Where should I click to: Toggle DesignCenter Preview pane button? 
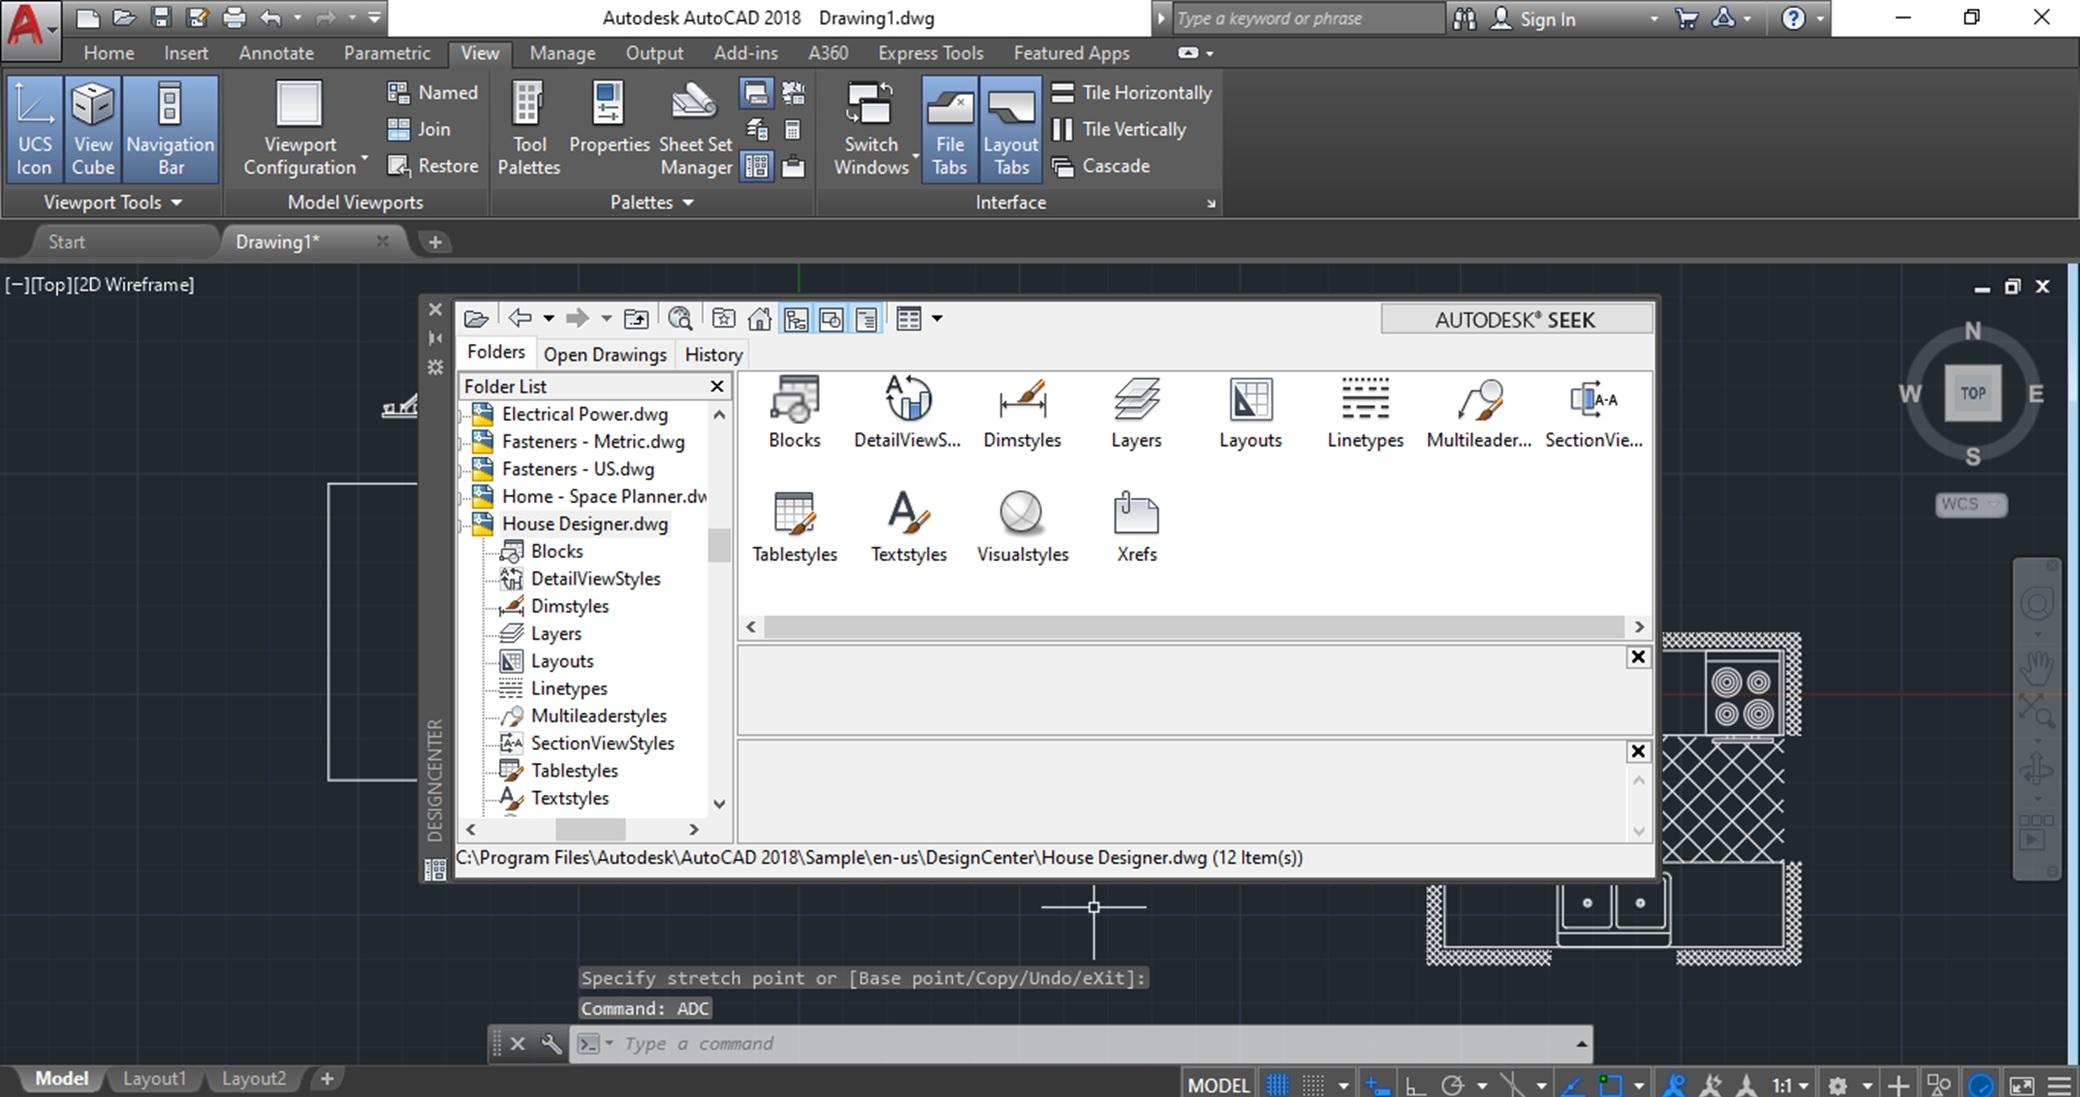click(831, 319)
